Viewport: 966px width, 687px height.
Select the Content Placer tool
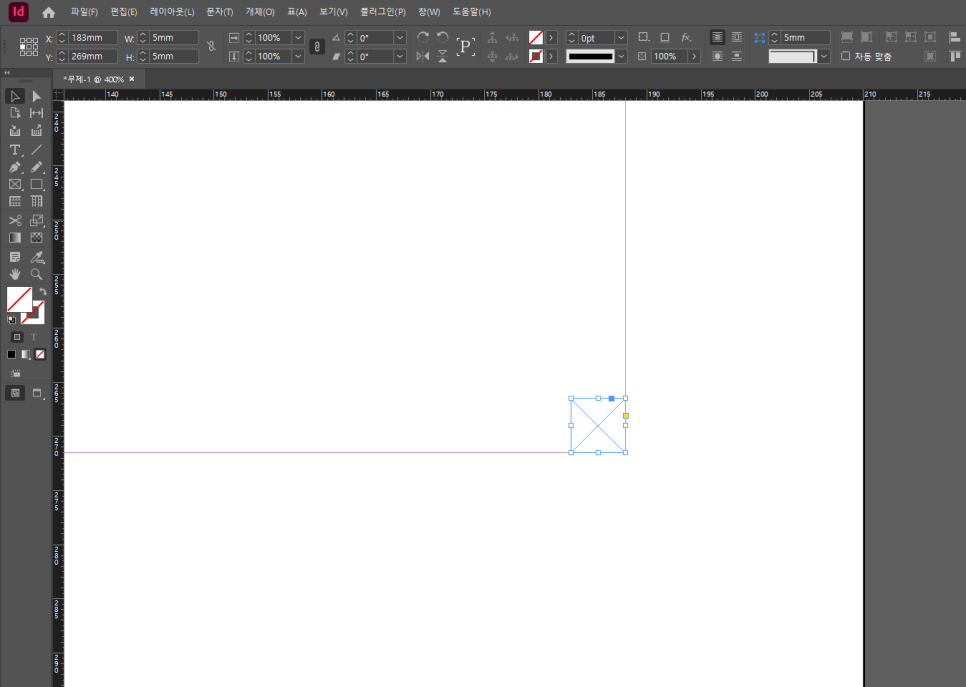36,131
